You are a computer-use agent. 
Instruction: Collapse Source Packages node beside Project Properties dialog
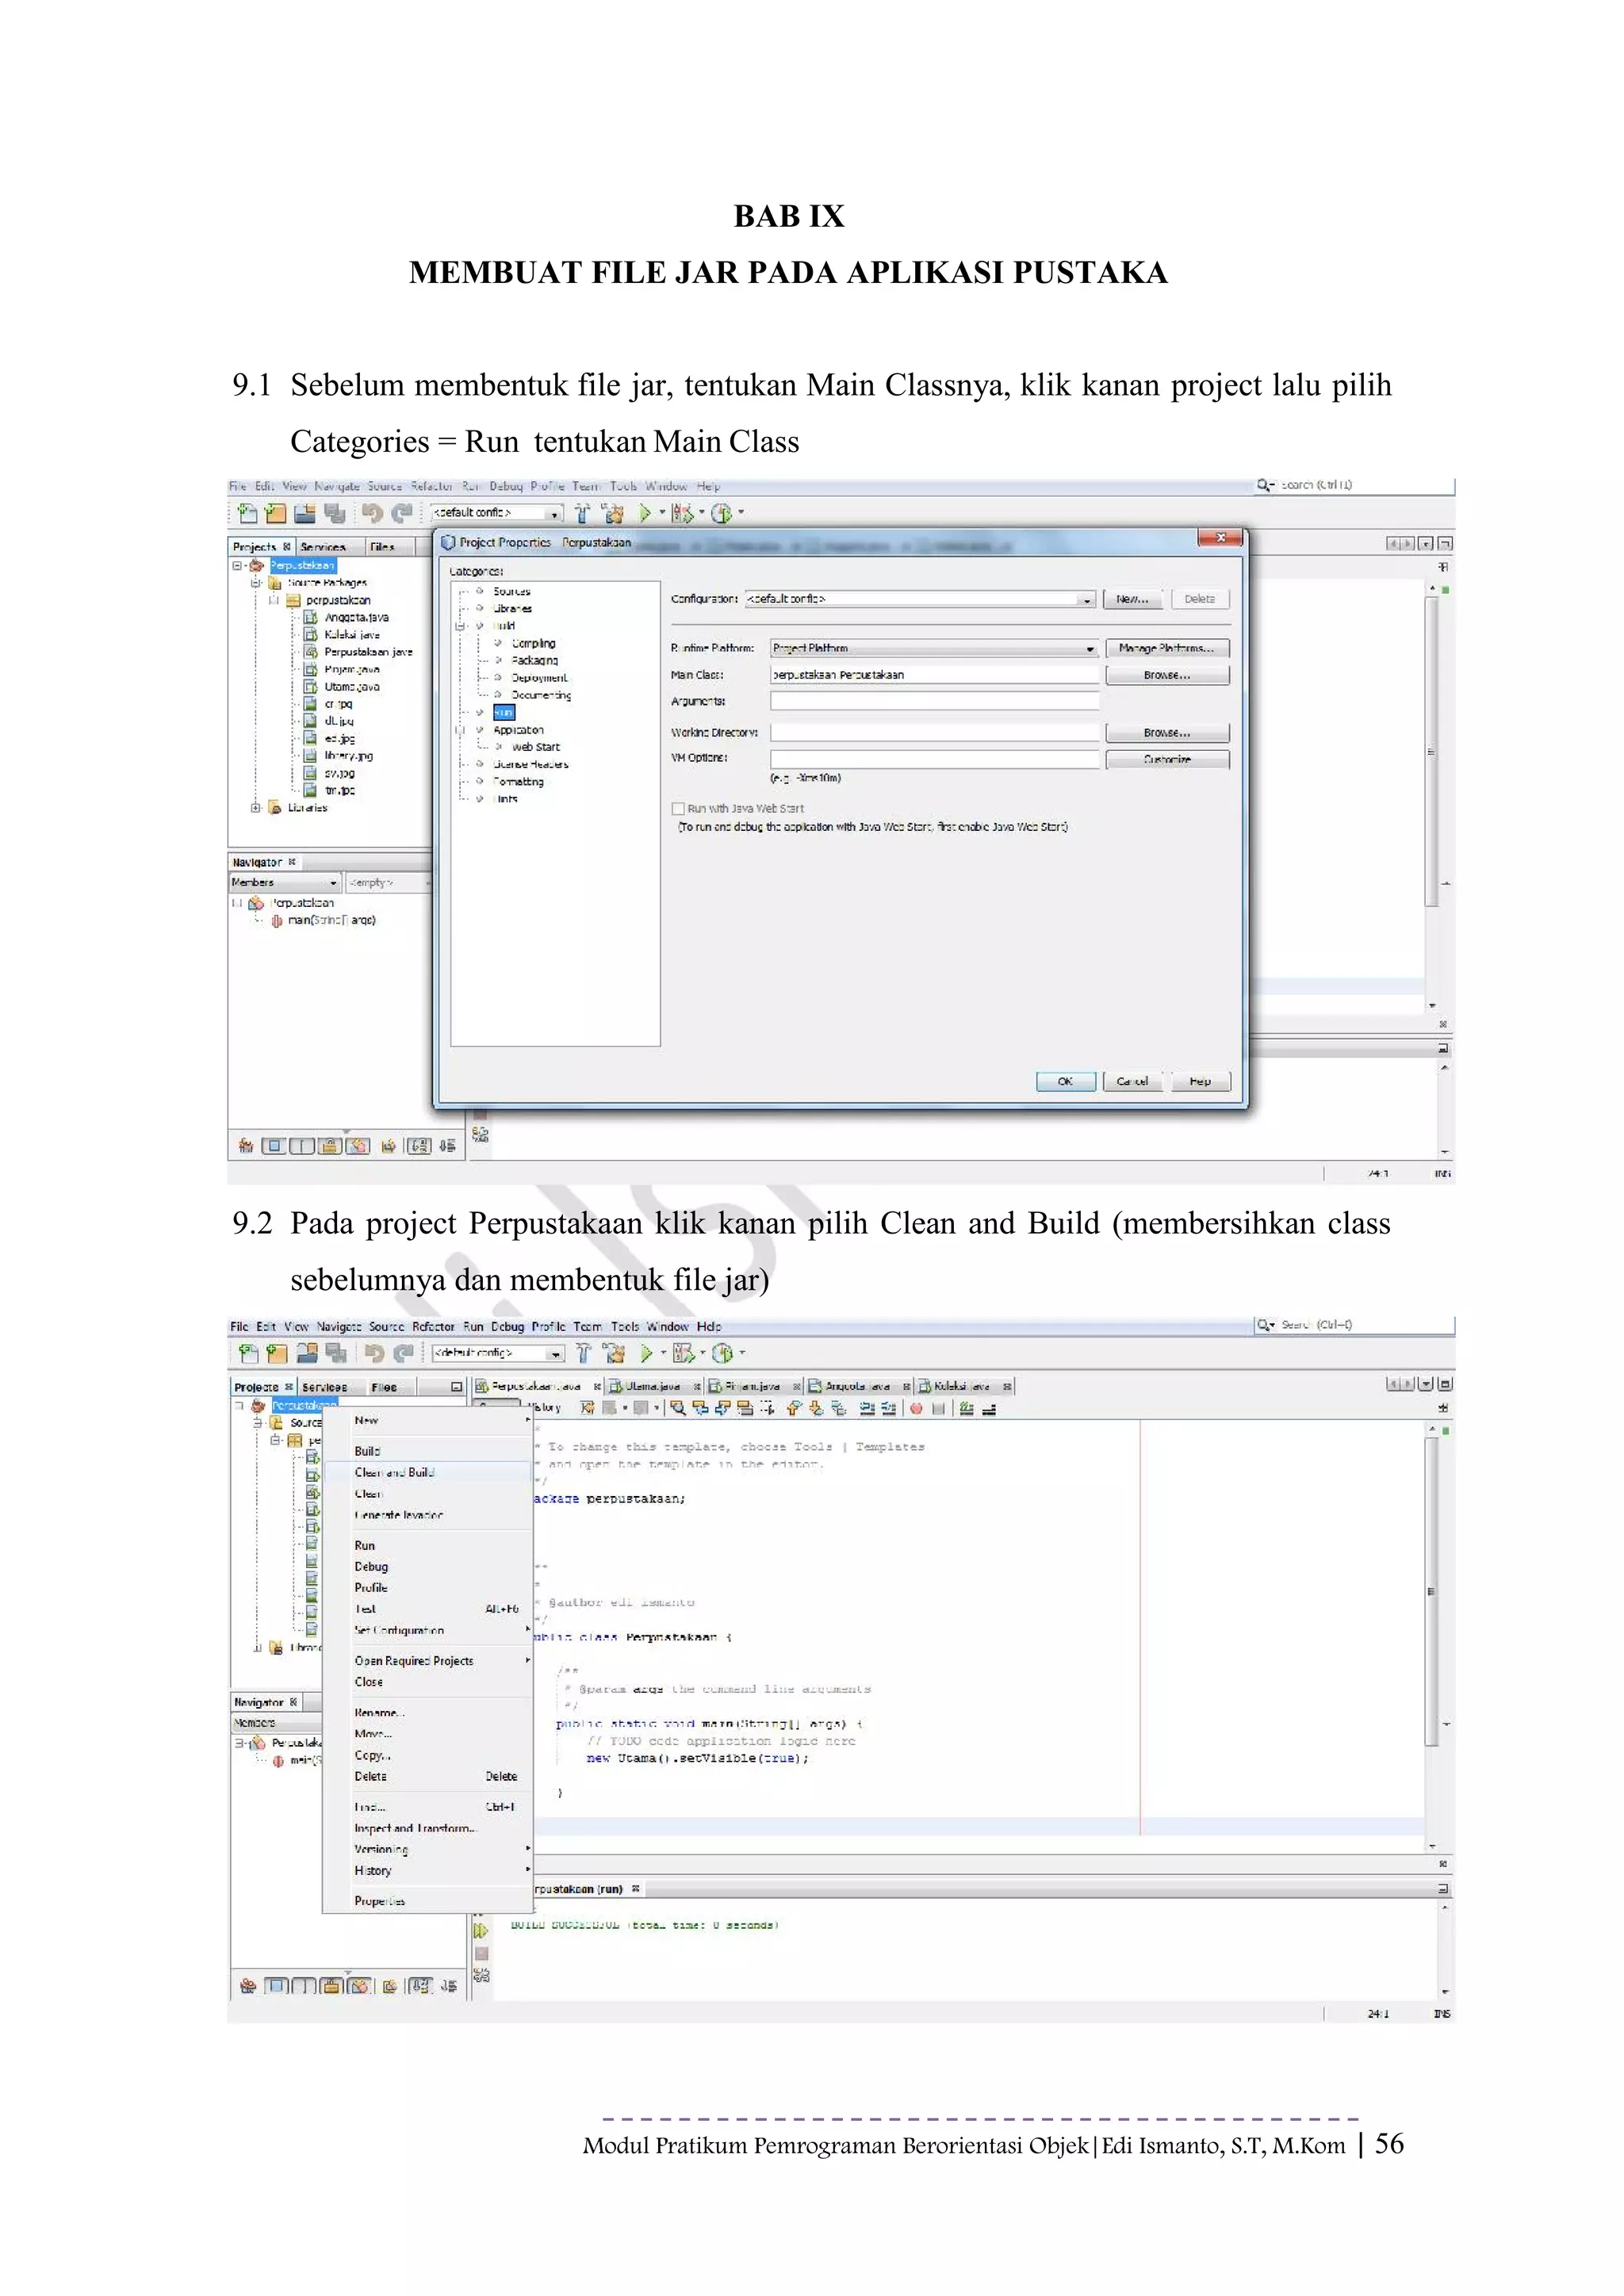pos(256,582)
